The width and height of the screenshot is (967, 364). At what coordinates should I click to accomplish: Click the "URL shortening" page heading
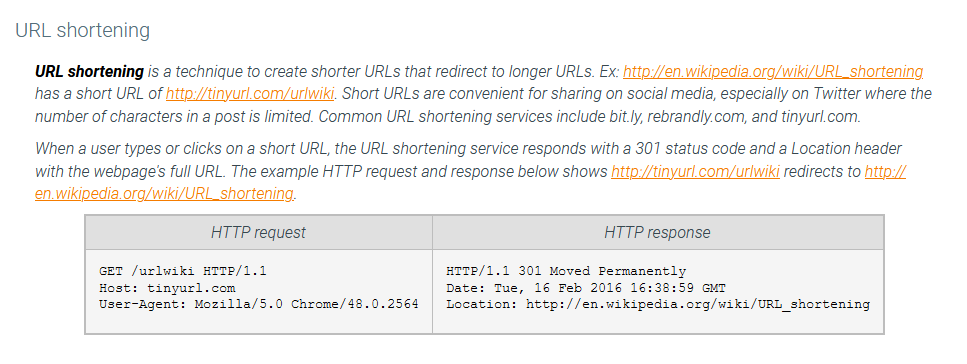[x=83, y=30]
